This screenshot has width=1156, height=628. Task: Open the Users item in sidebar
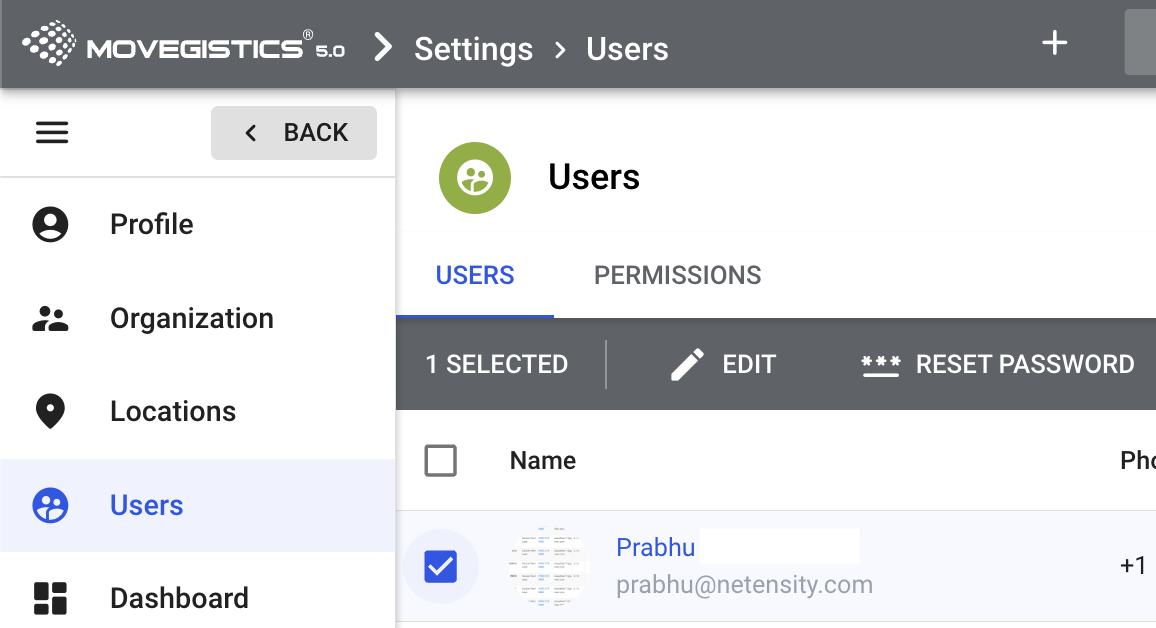[x=146, y=505]
